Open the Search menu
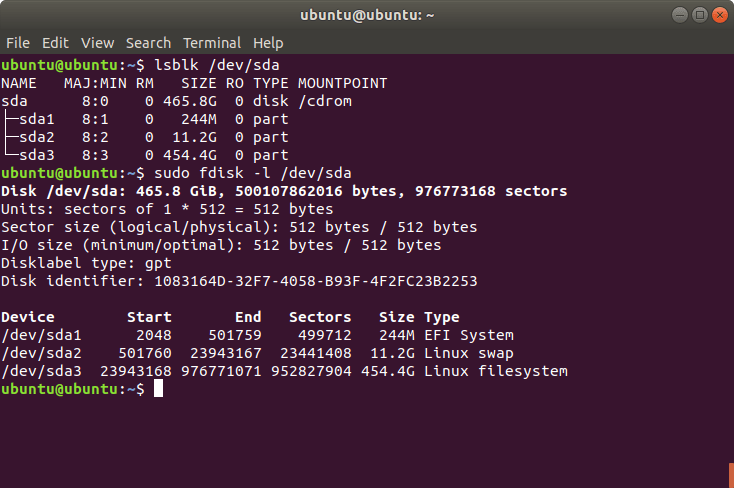Image resolution: width=734 pixels, height=488 pixels. (148, 43)
